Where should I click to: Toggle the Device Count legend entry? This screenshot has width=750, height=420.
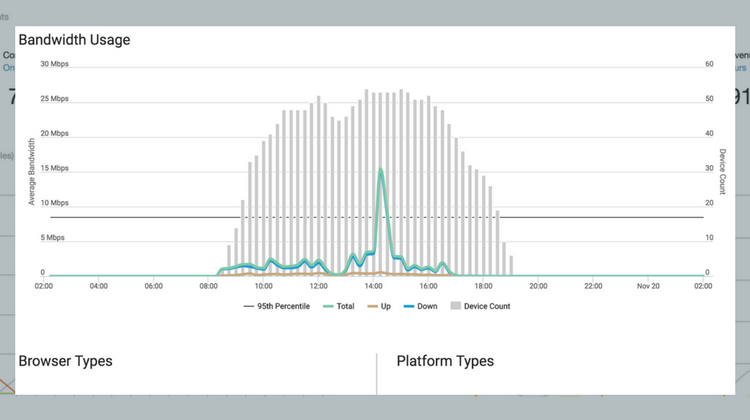click(480, 306)
